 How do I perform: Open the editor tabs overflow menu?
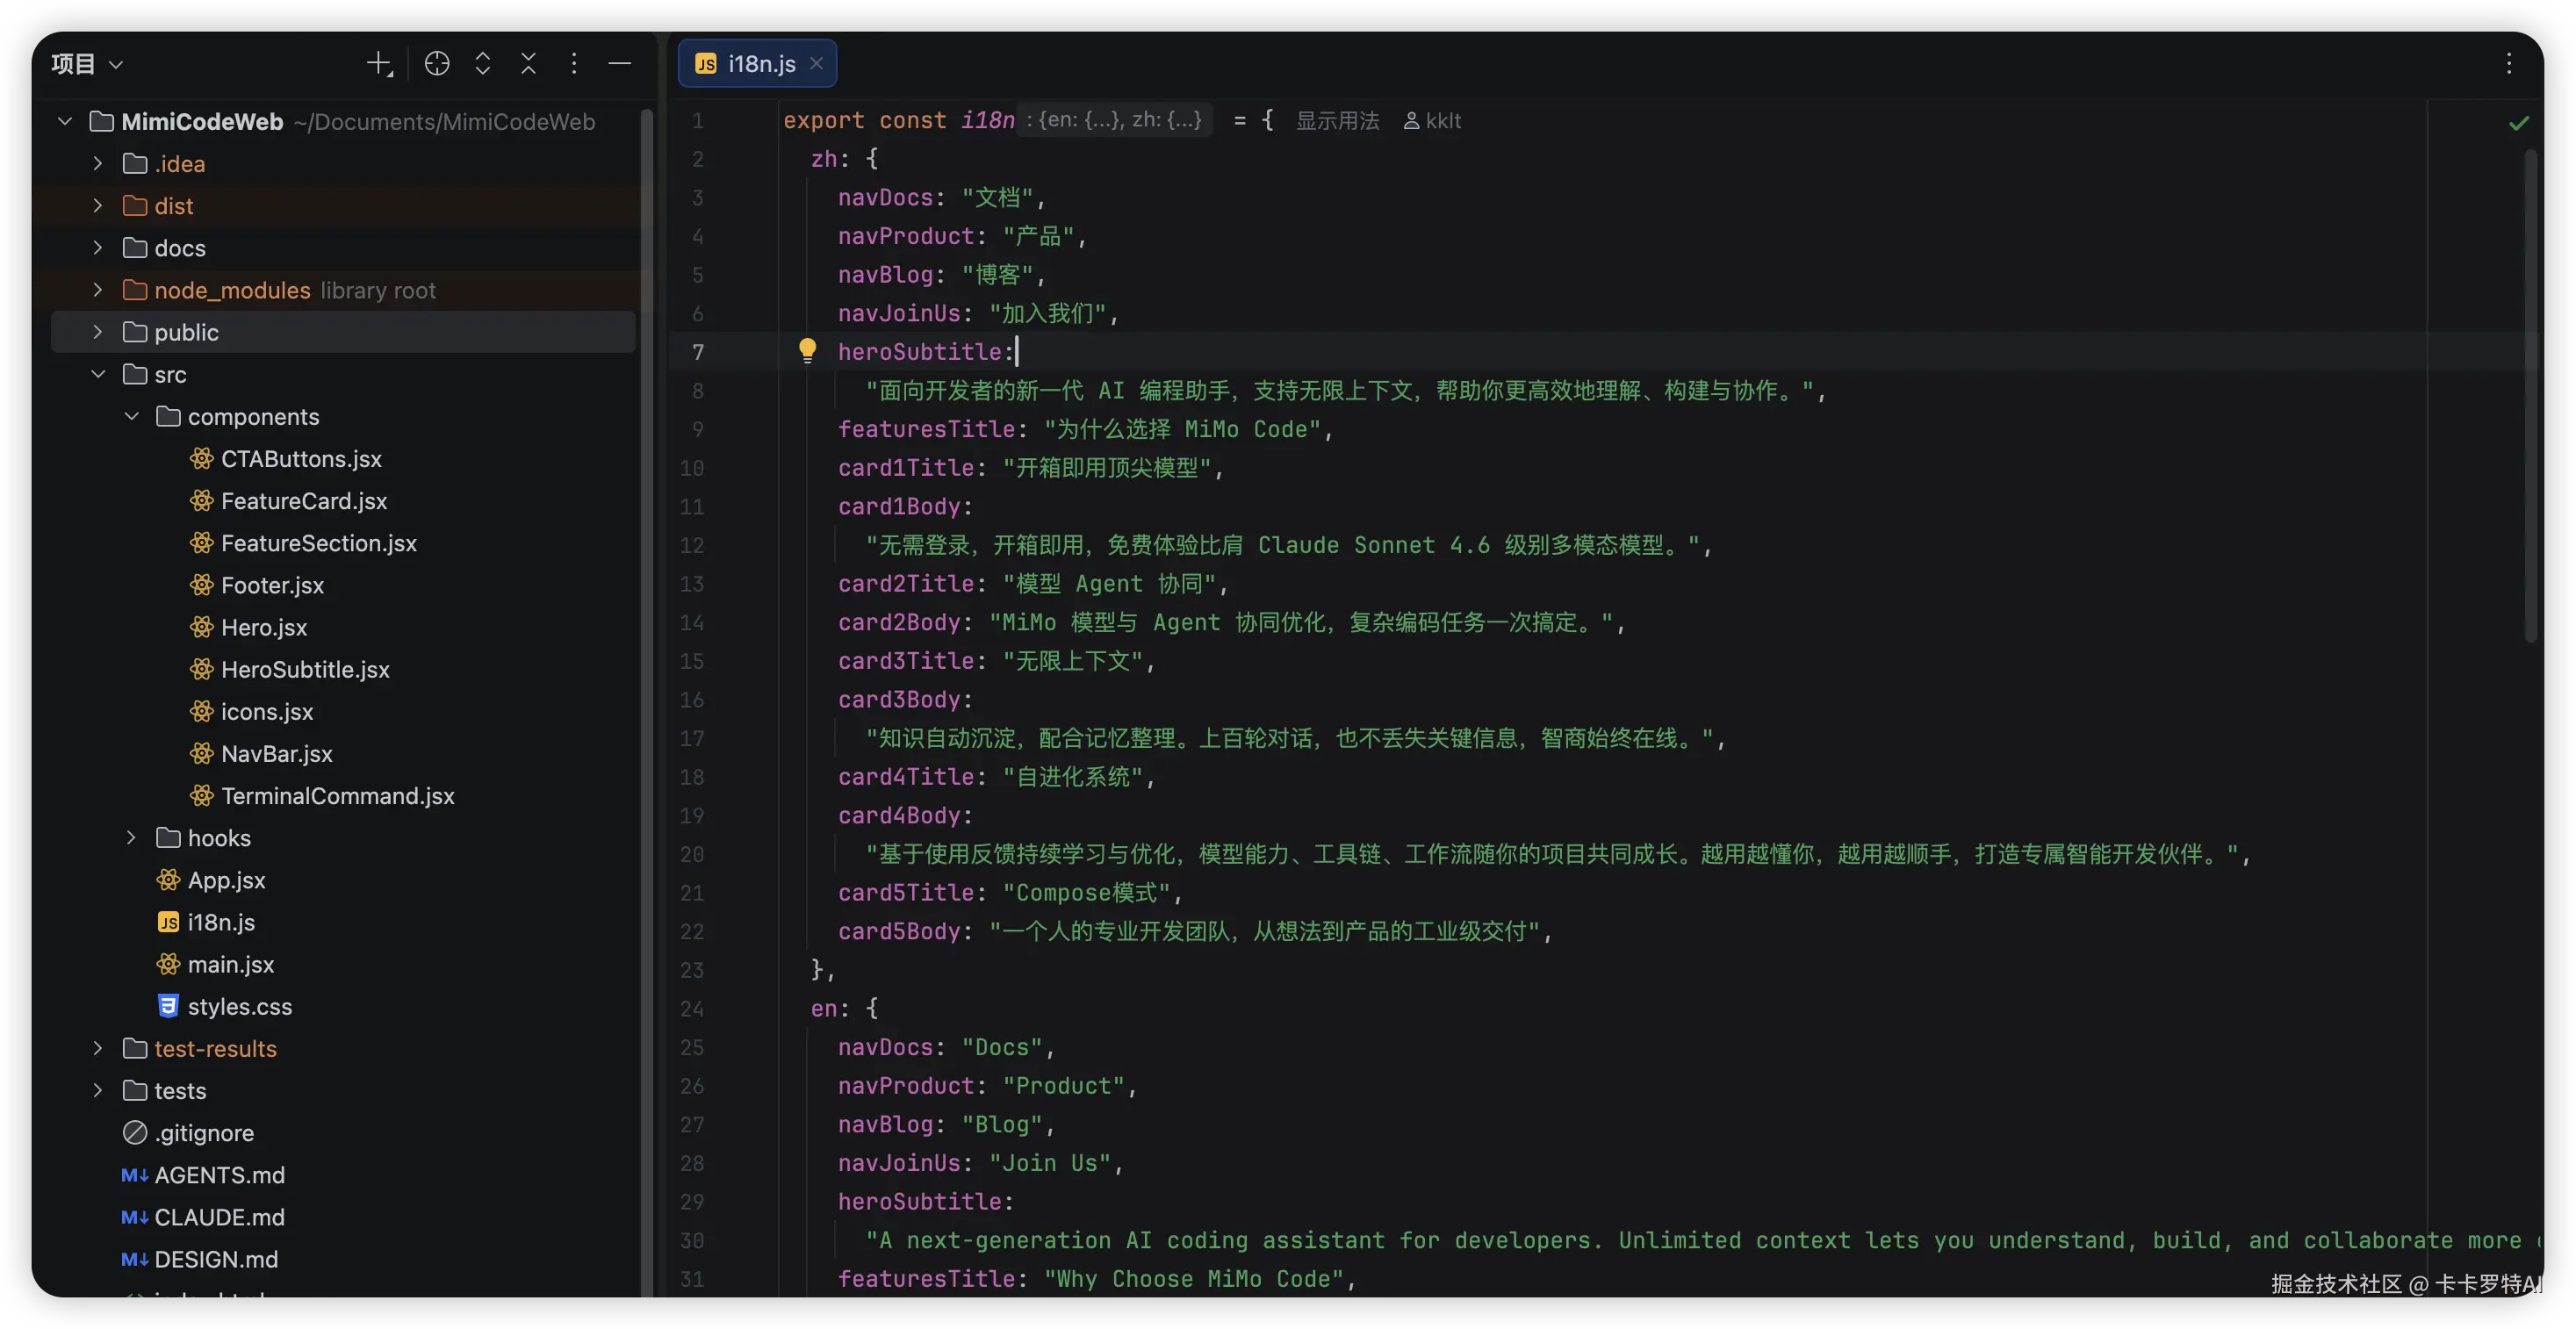pyautogui.click(x=2509, y=64)
